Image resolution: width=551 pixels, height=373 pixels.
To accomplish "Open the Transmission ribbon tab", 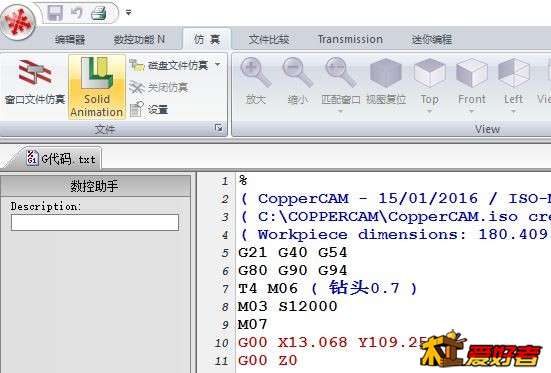I will click(x=350, y=39).
